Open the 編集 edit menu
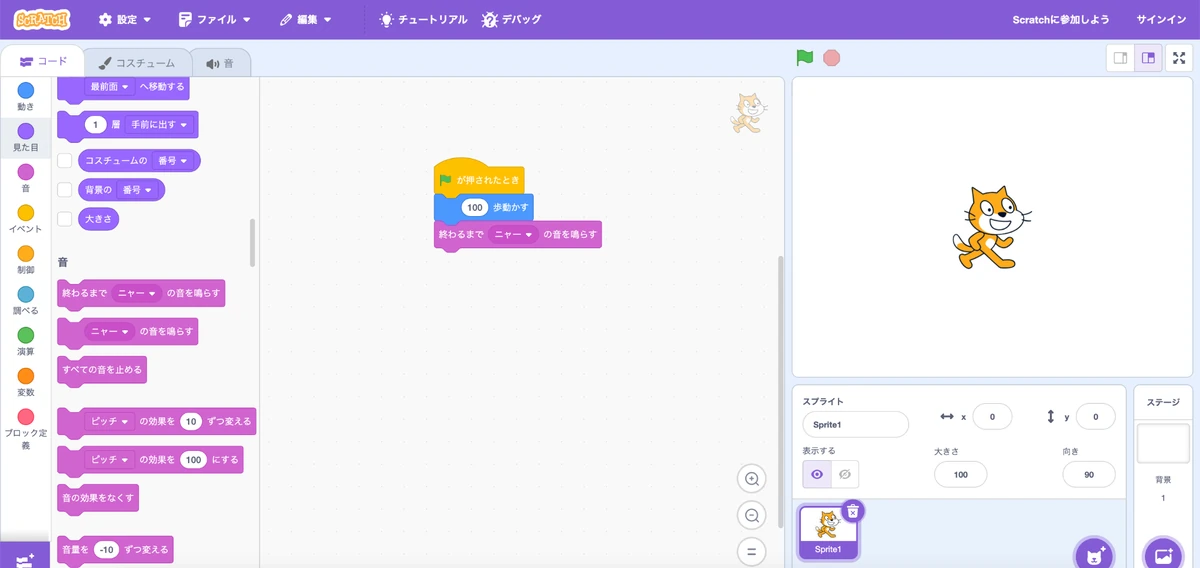 [306, 19]
